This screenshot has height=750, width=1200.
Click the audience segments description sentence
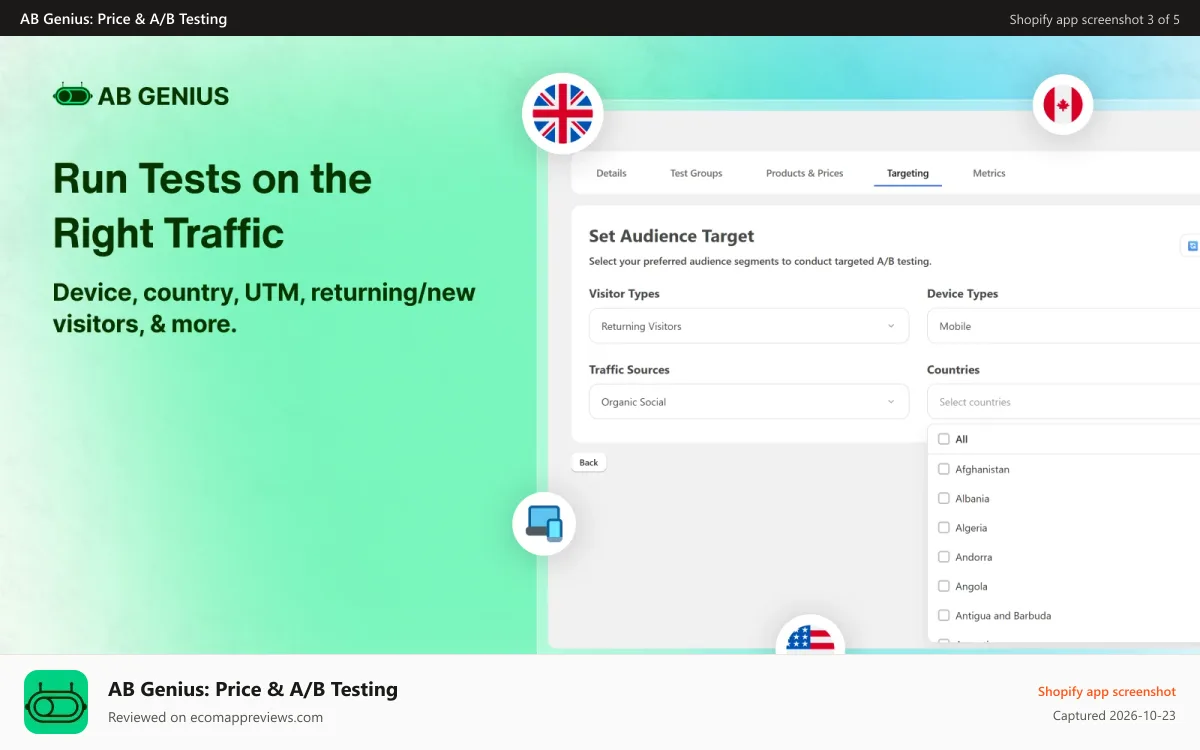click(x=760, y=262)
